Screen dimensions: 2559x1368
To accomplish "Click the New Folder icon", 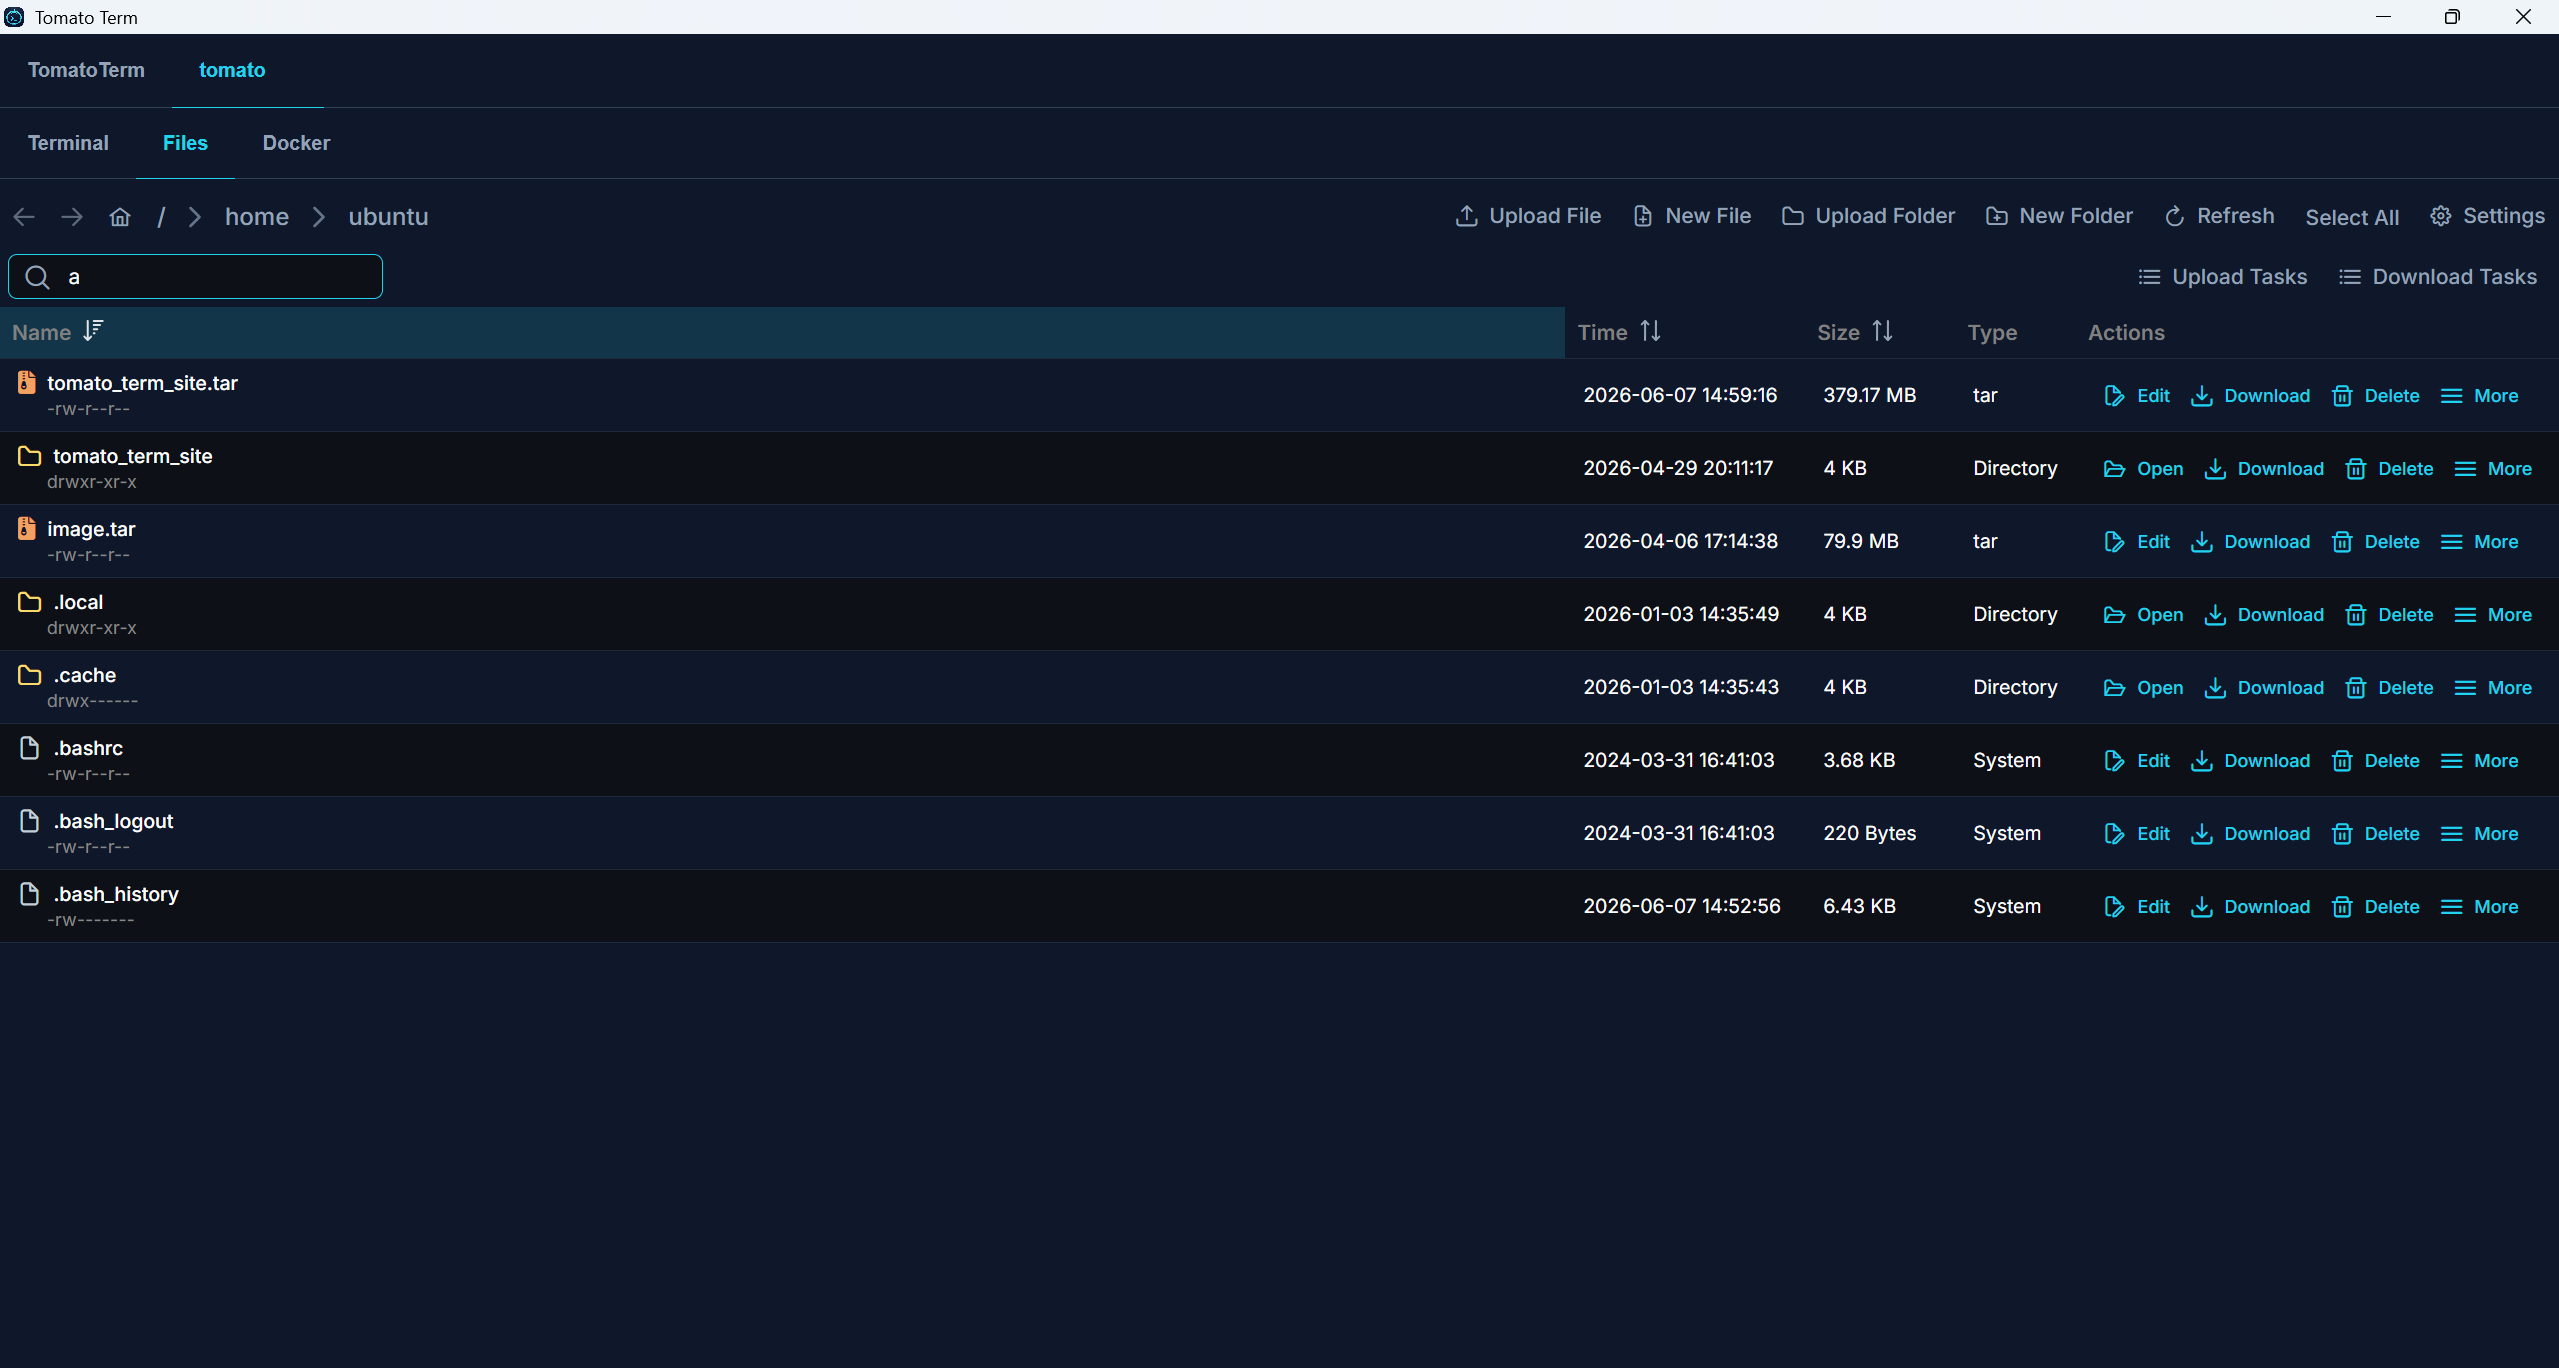I will coord(1996,216).
